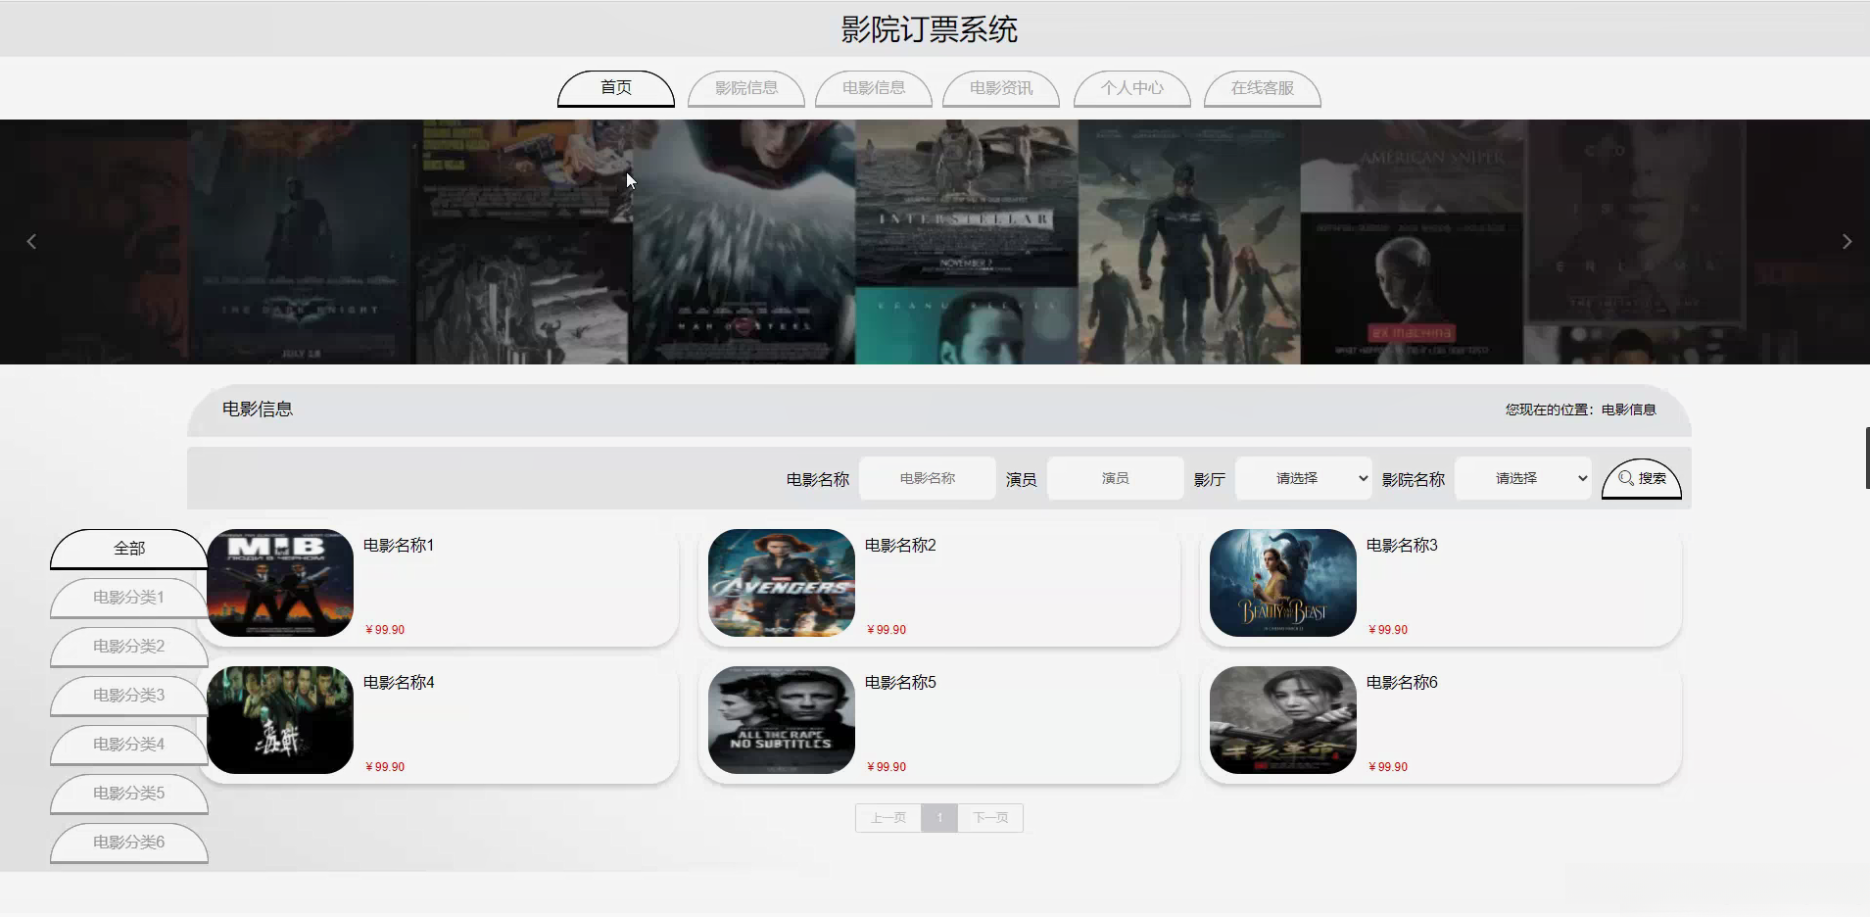Go to 下一页 in pagination
Screen dimensions: 1870x917
pos(990,818)
